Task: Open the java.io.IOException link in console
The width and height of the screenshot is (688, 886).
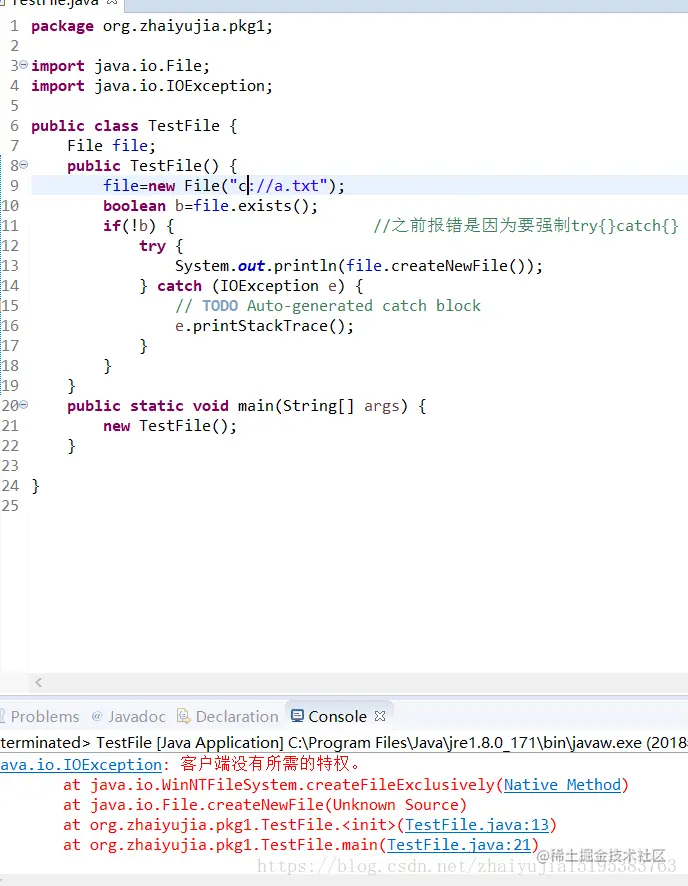Action: pos(81,765)
